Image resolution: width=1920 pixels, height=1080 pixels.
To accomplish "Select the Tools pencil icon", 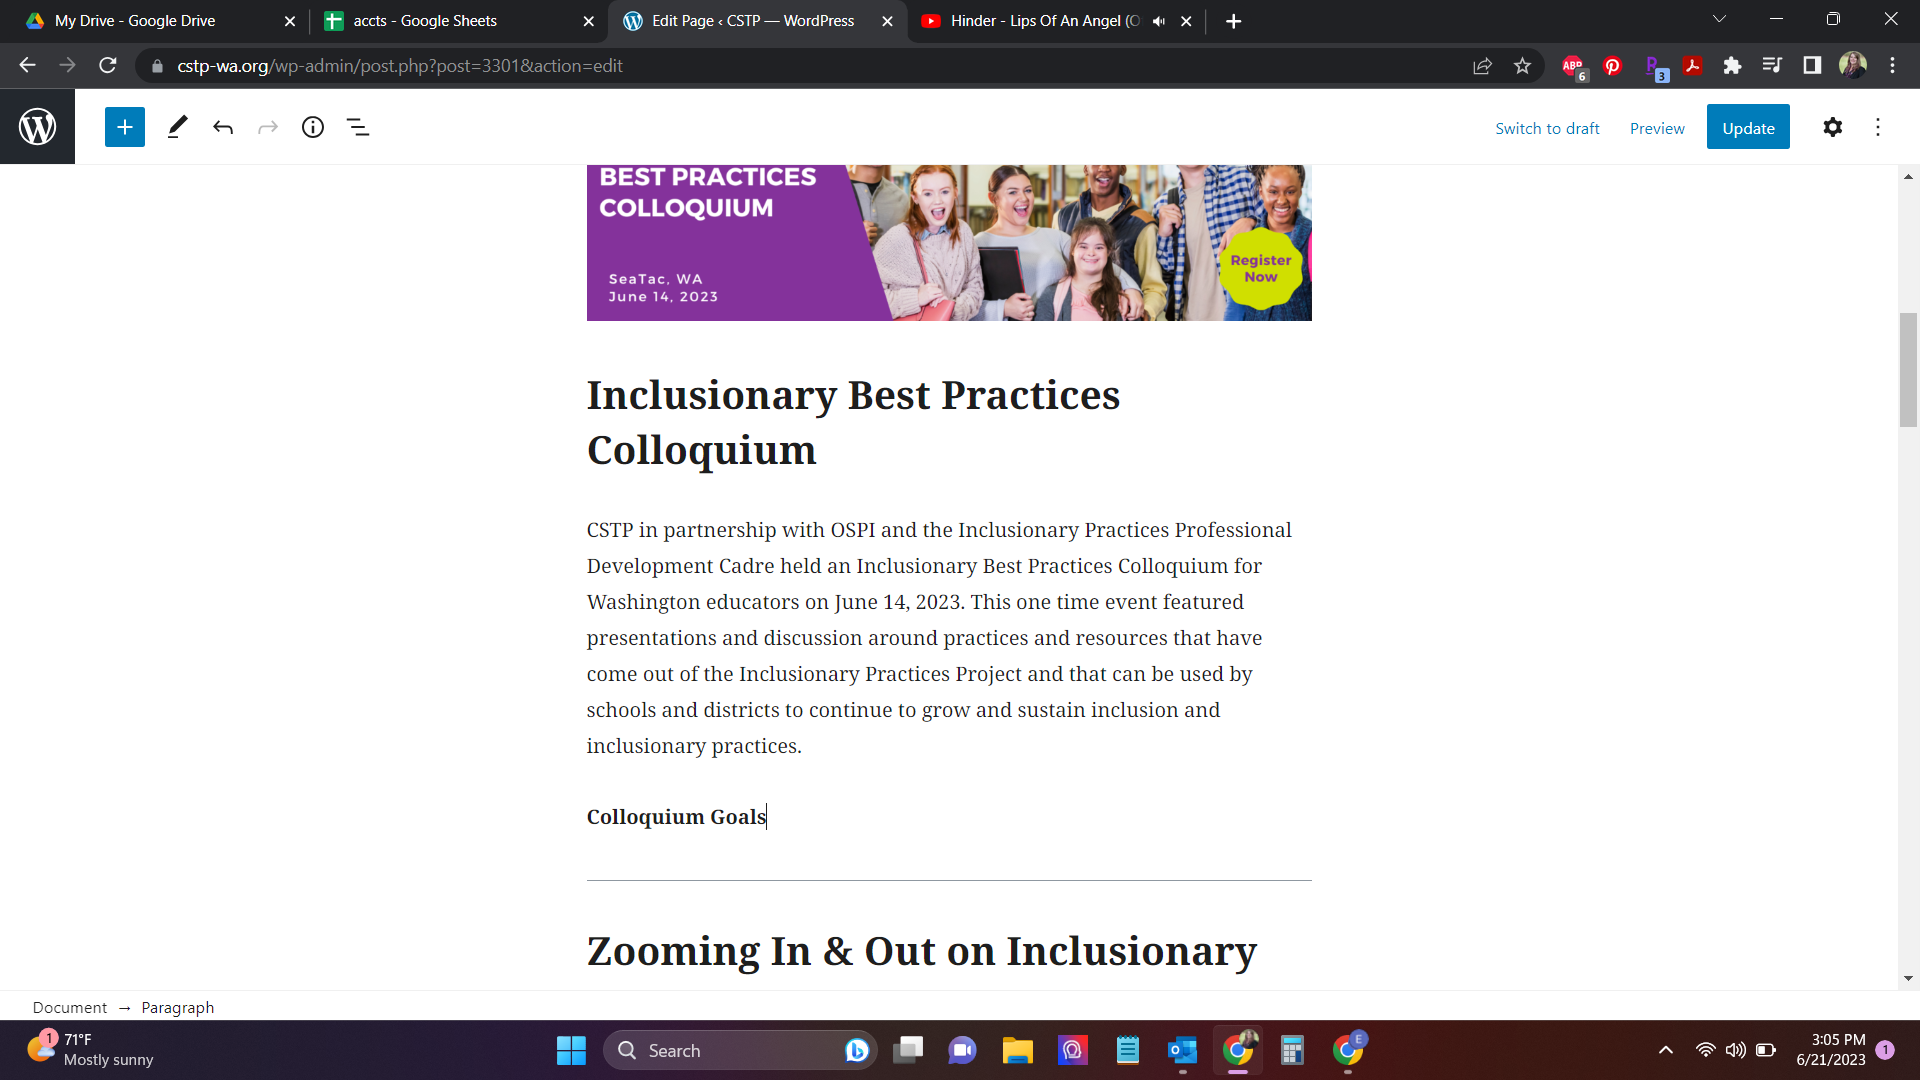I will click(177, 127).
